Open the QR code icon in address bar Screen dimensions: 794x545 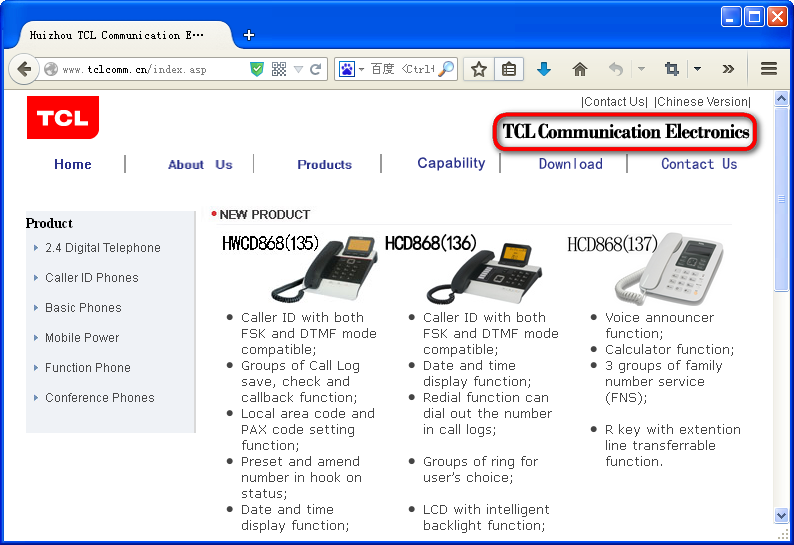pyautogui.click(x=279, y=69)
